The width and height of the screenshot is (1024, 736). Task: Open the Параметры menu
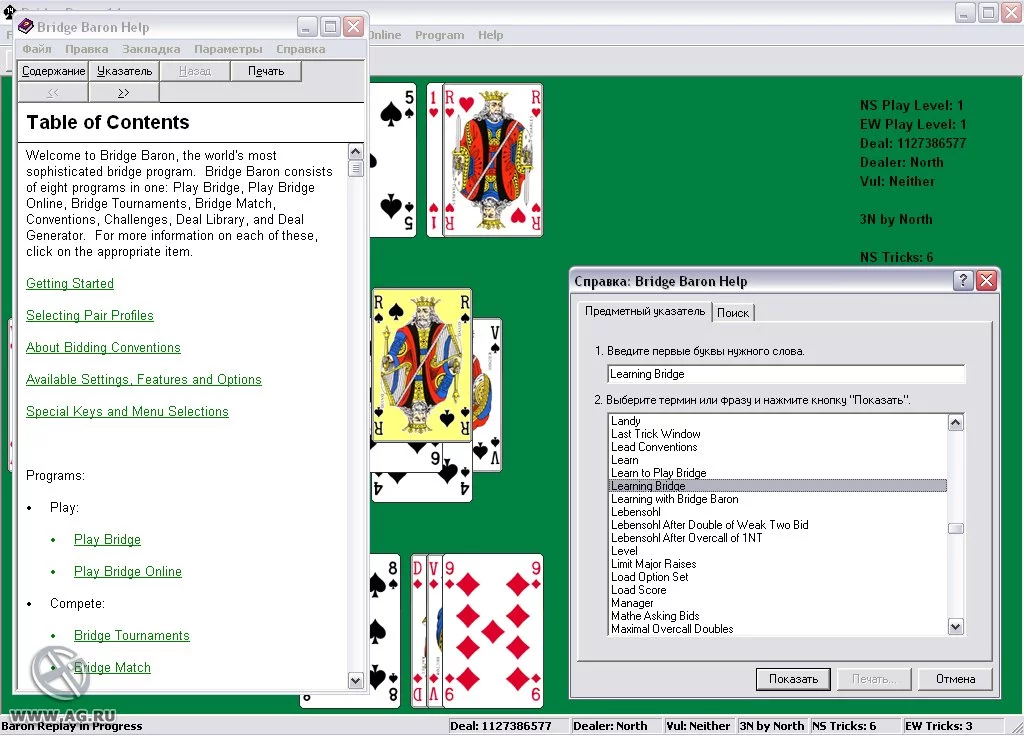pyautogui.click(x=228, y=49)
